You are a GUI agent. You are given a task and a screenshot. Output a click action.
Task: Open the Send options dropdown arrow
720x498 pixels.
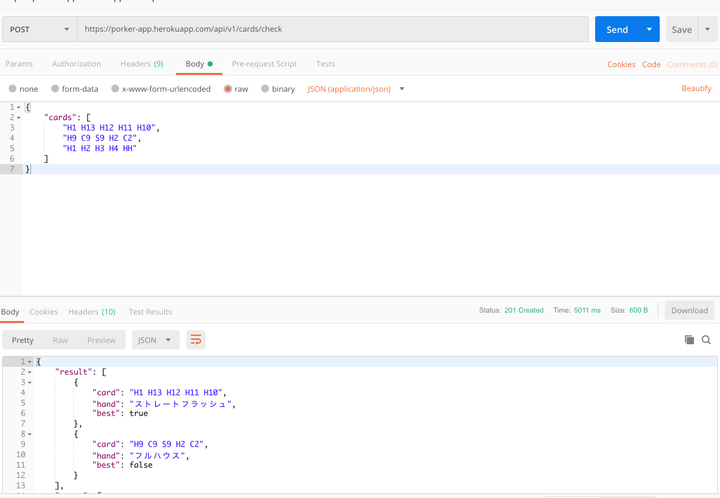click(x=649, y=29)
